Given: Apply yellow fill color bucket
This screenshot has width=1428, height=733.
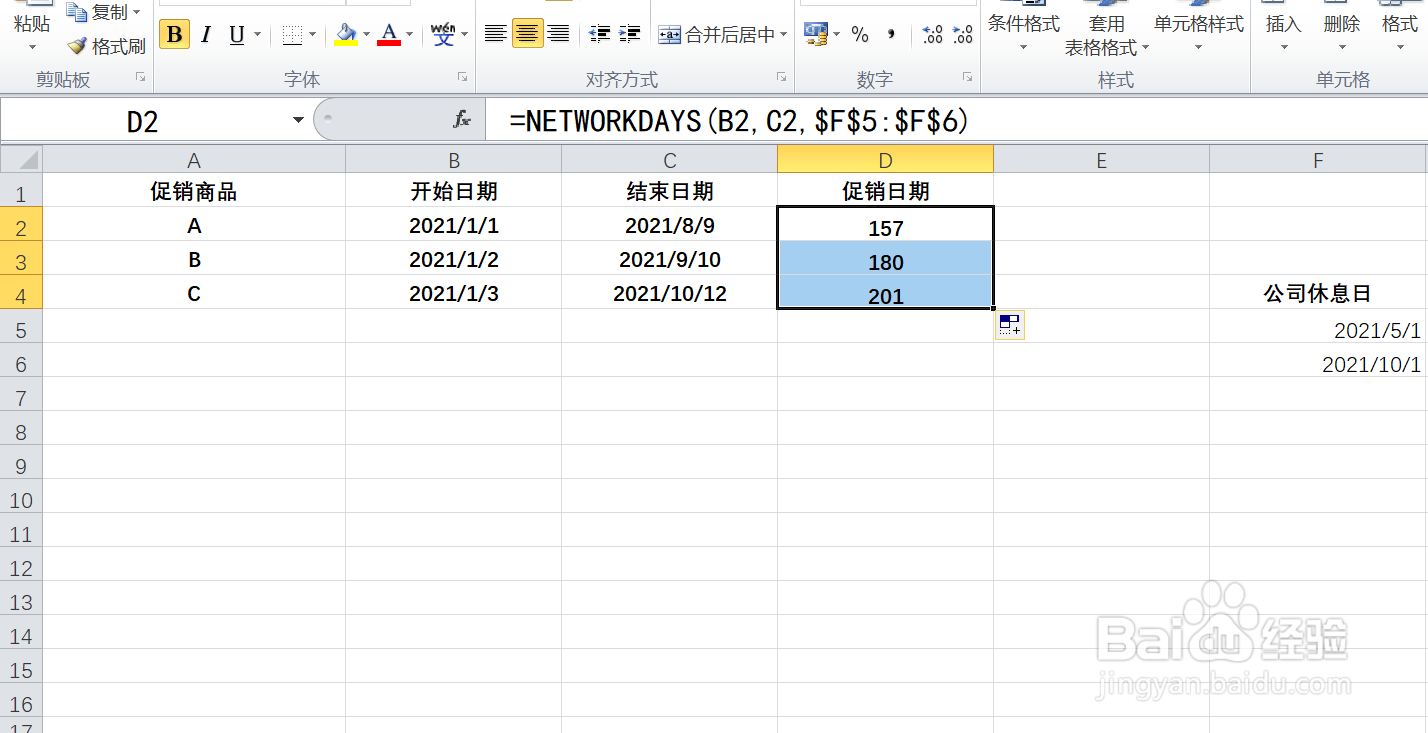Looking at the screenshot, I should [x=346, y=35].
